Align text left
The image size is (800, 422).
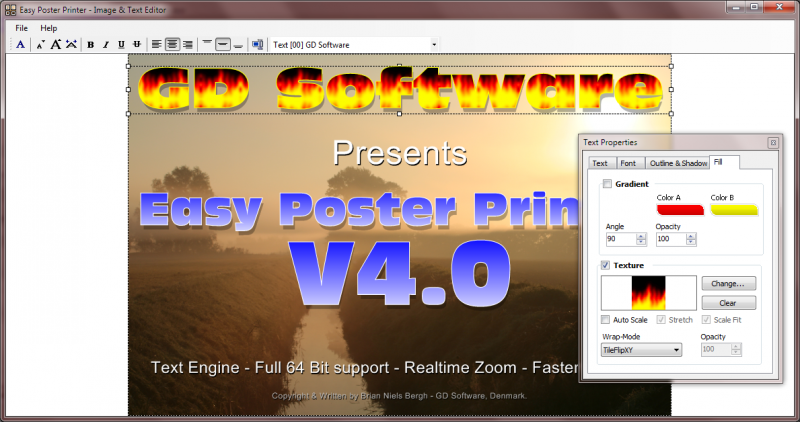[x=157, y=44]
